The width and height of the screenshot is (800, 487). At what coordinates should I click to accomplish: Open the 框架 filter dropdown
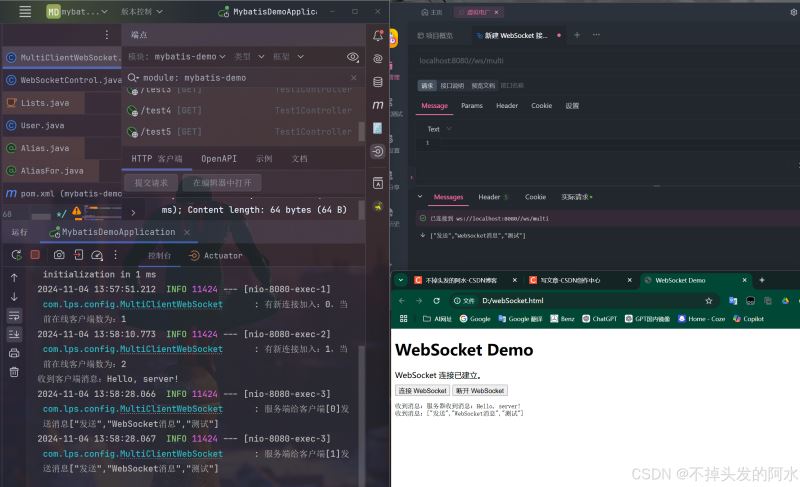pyautogui.click(x=288, y=57)
